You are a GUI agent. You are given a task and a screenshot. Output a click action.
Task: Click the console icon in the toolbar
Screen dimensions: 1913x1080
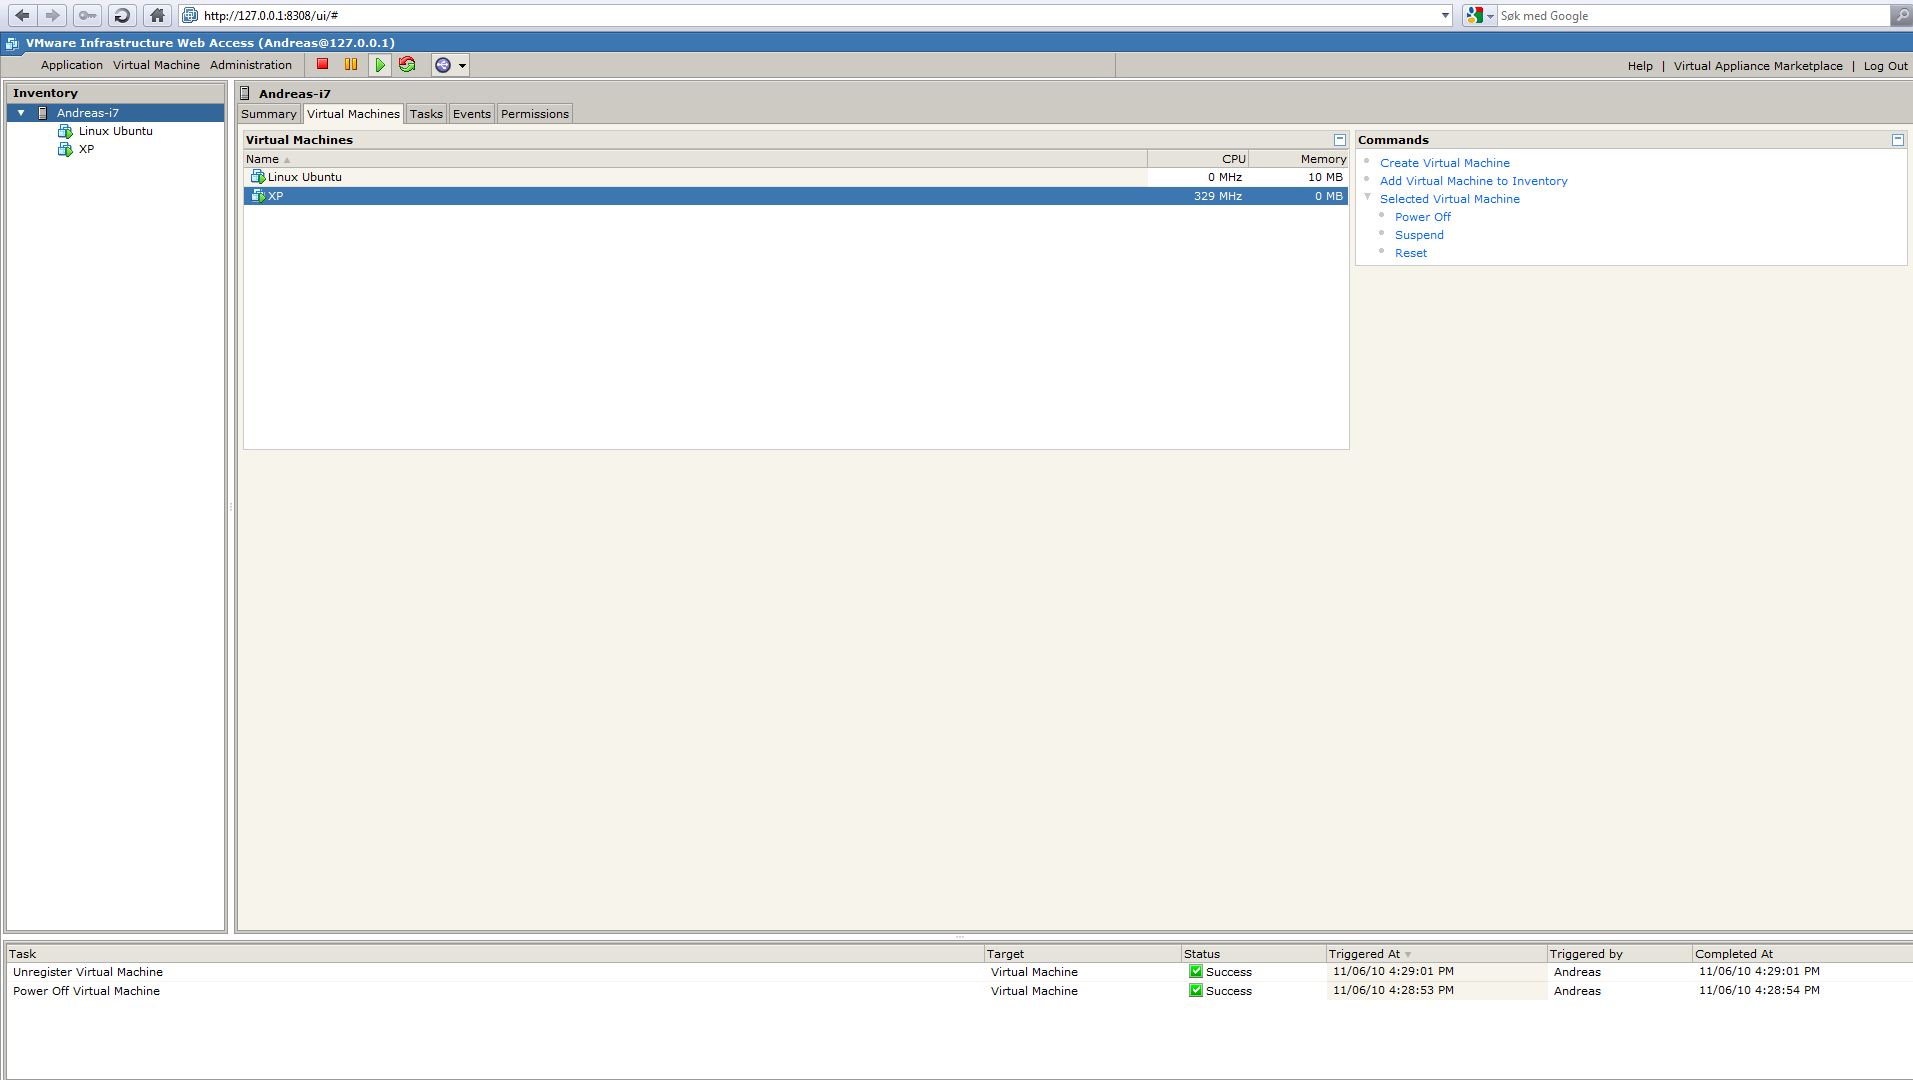click(x=443, y=65)
